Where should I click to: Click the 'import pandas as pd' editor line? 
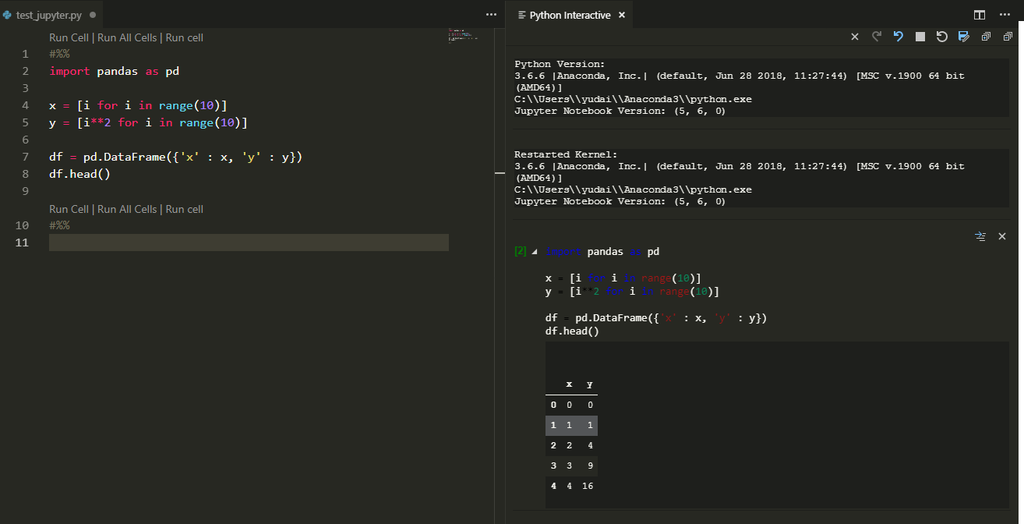tap(114, 71)
